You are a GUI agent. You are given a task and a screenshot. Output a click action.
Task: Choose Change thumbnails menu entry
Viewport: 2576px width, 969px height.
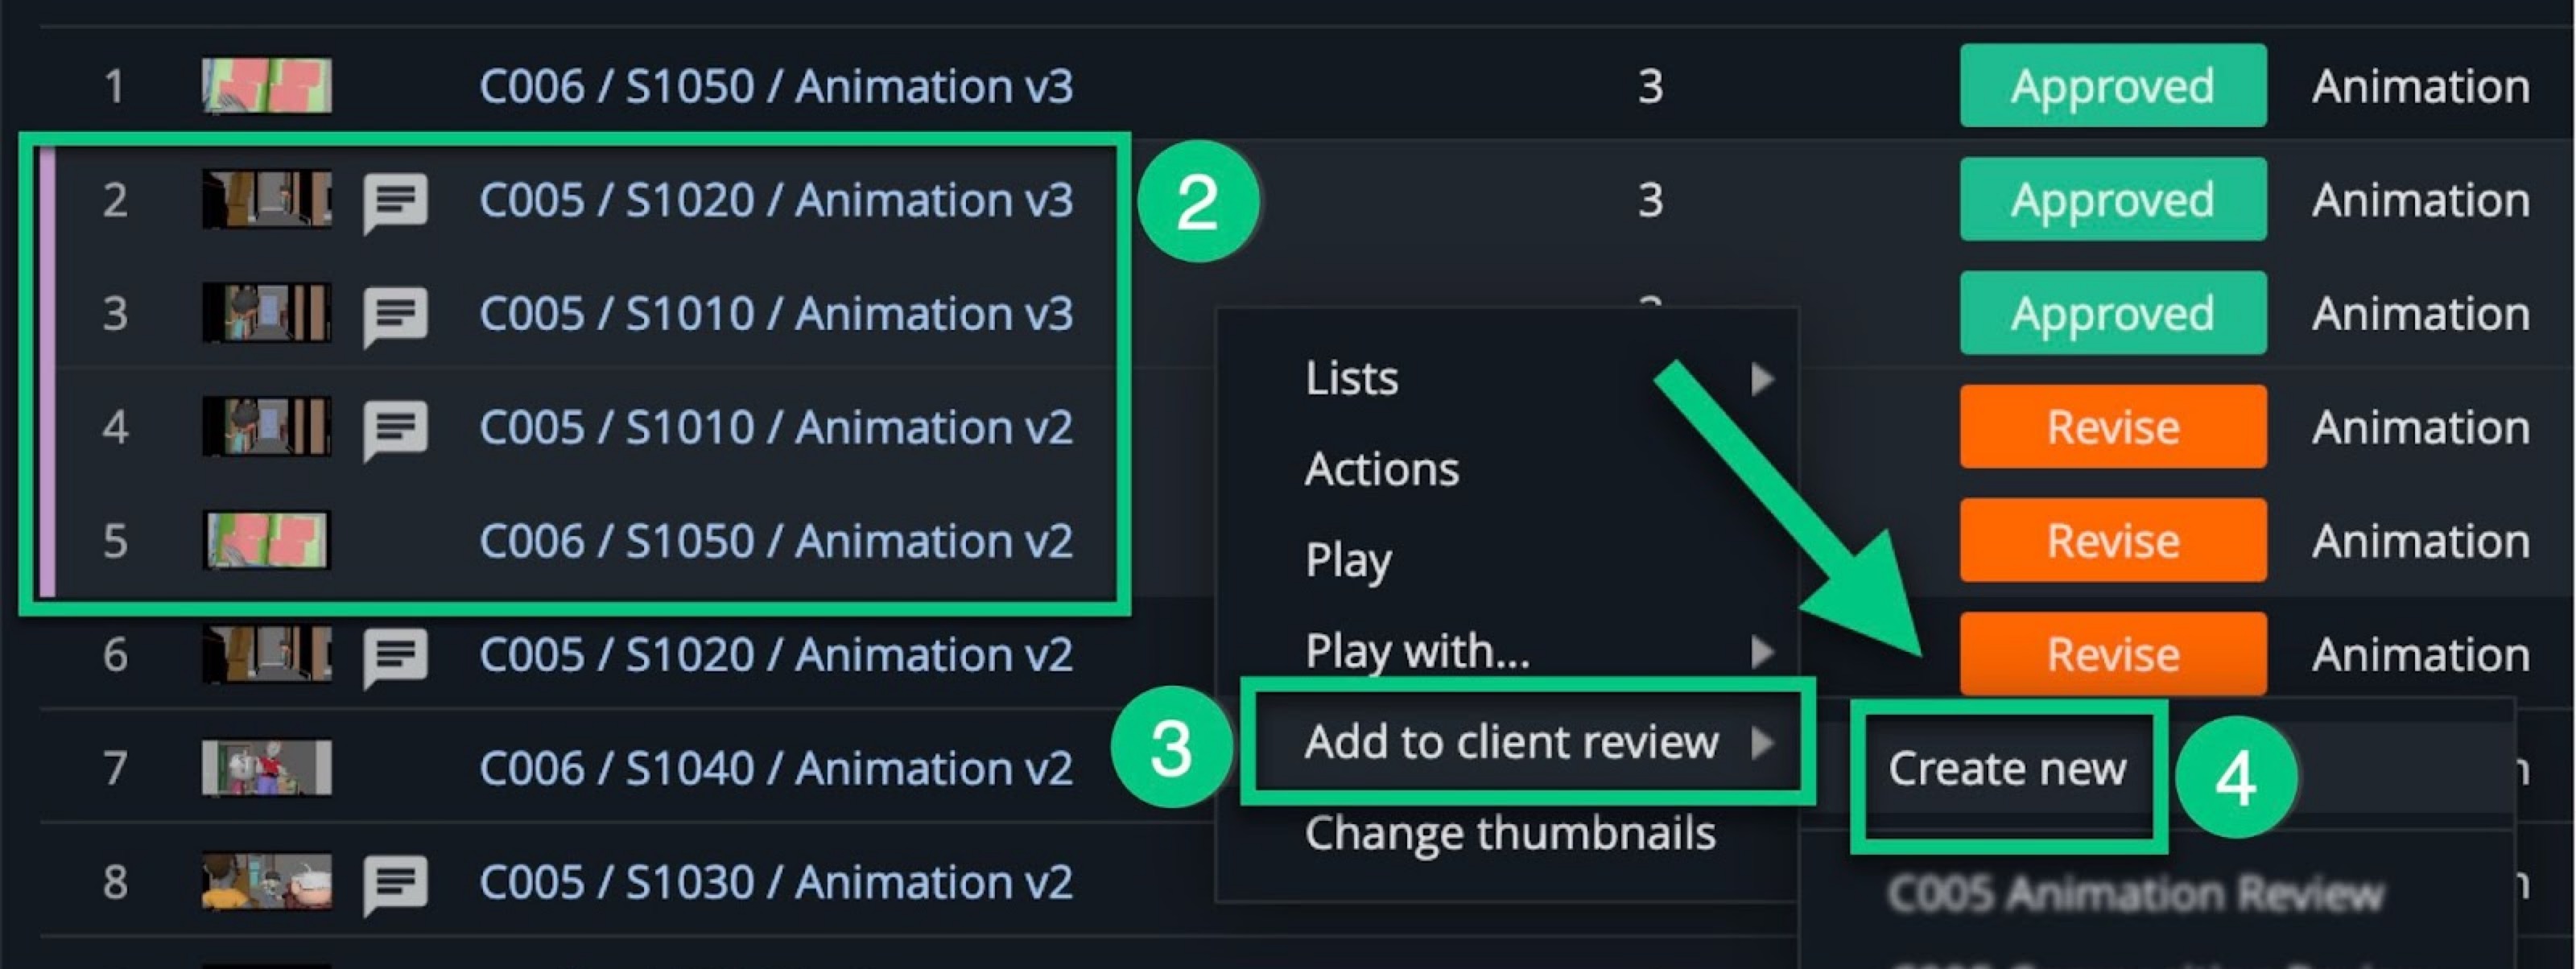coord(1509,834)
